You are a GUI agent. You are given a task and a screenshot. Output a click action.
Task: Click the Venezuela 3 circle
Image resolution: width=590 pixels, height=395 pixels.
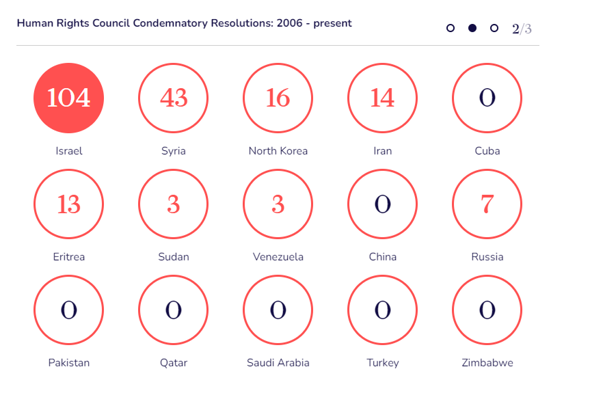(x=278, y=204)
